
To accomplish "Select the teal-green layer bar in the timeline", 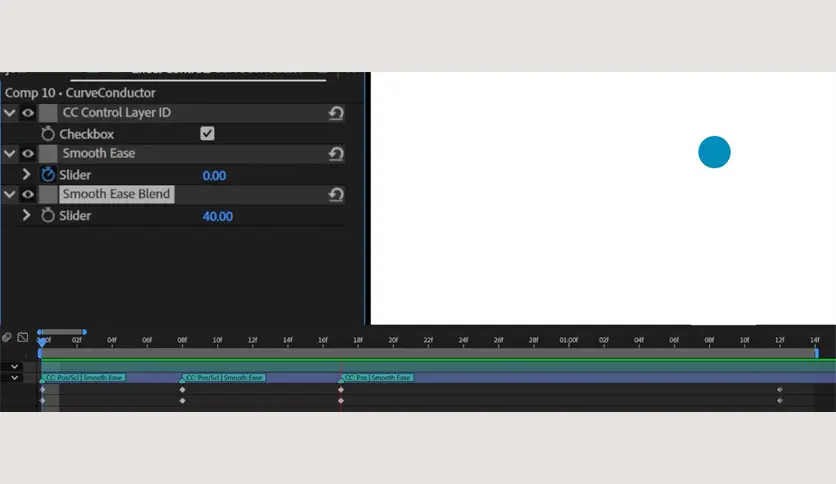I will pyautogui.click(x=437, y=366).
